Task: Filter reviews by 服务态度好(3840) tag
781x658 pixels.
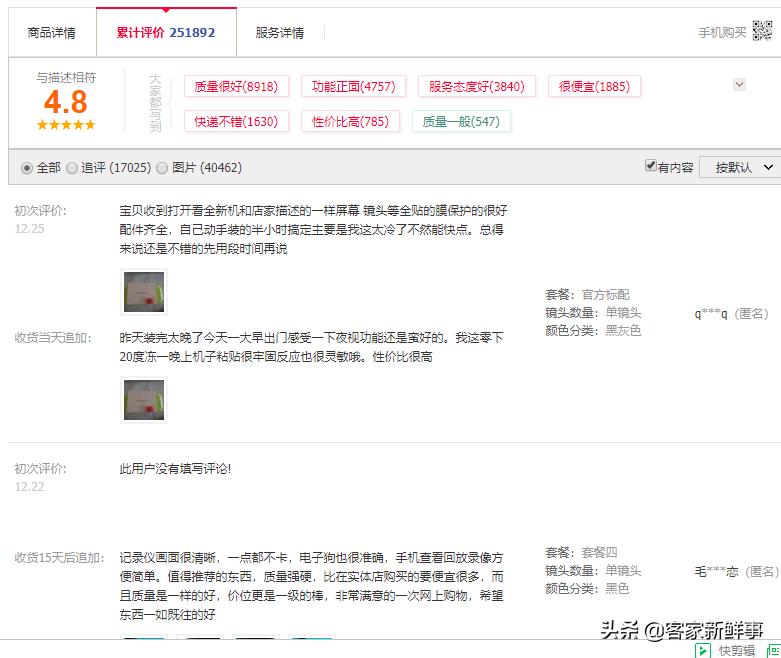Action: point(477,87)
